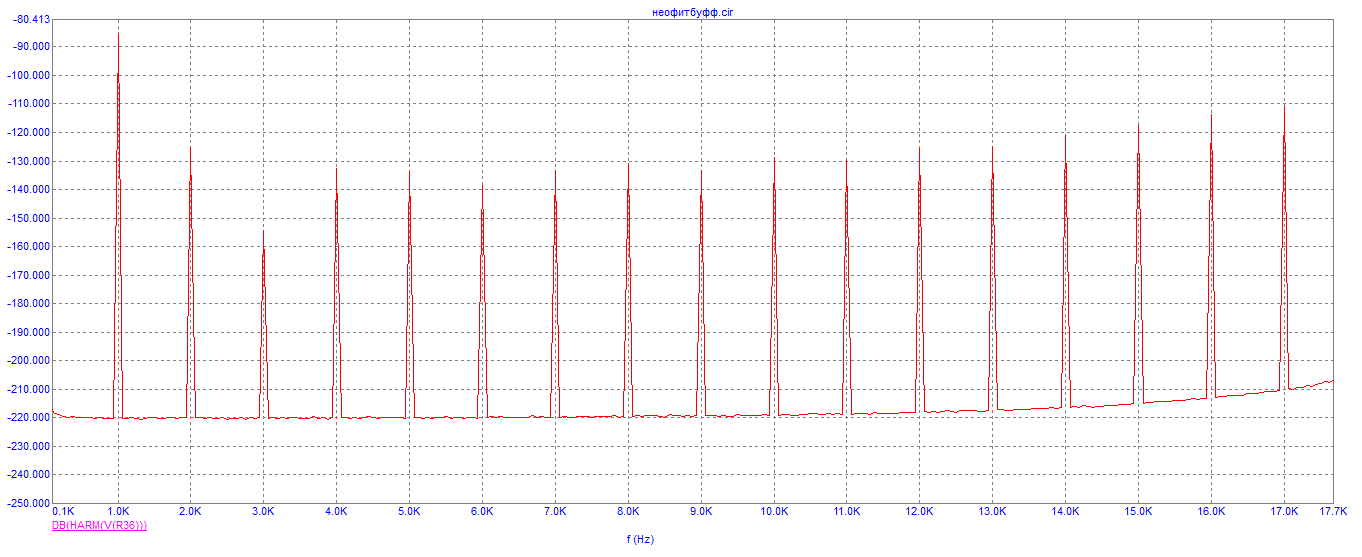Click the f (Hz) axis title

point(640,539)
